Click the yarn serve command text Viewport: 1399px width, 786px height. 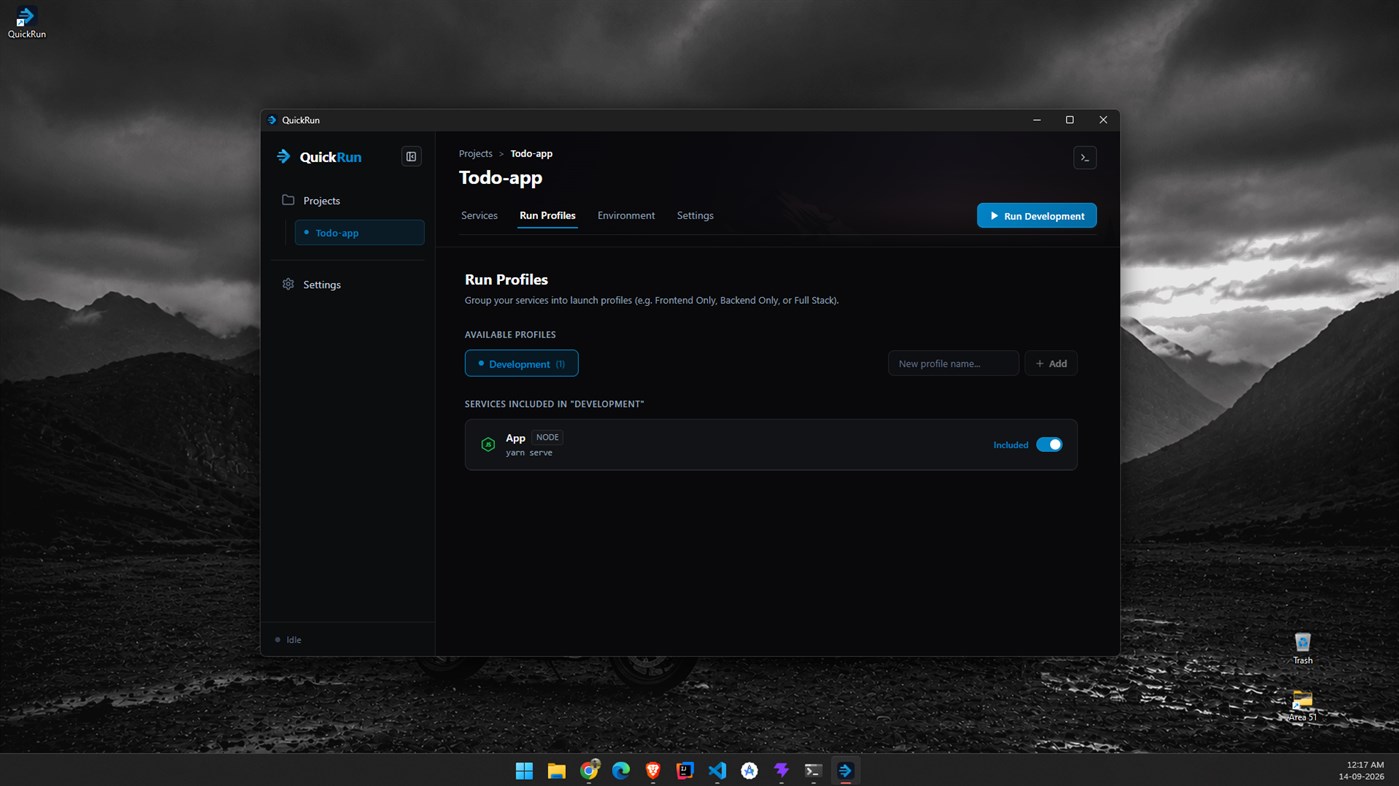529,453
